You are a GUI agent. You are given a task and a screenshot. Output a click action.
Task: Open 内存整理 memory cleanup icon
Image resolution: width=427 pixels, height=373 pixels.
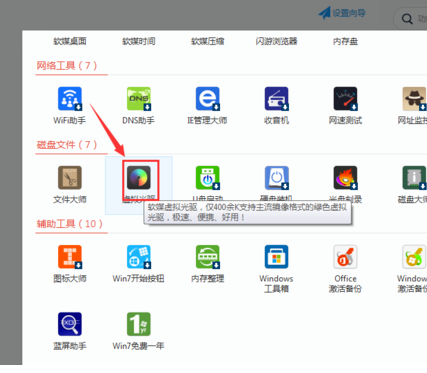point(207,257)
